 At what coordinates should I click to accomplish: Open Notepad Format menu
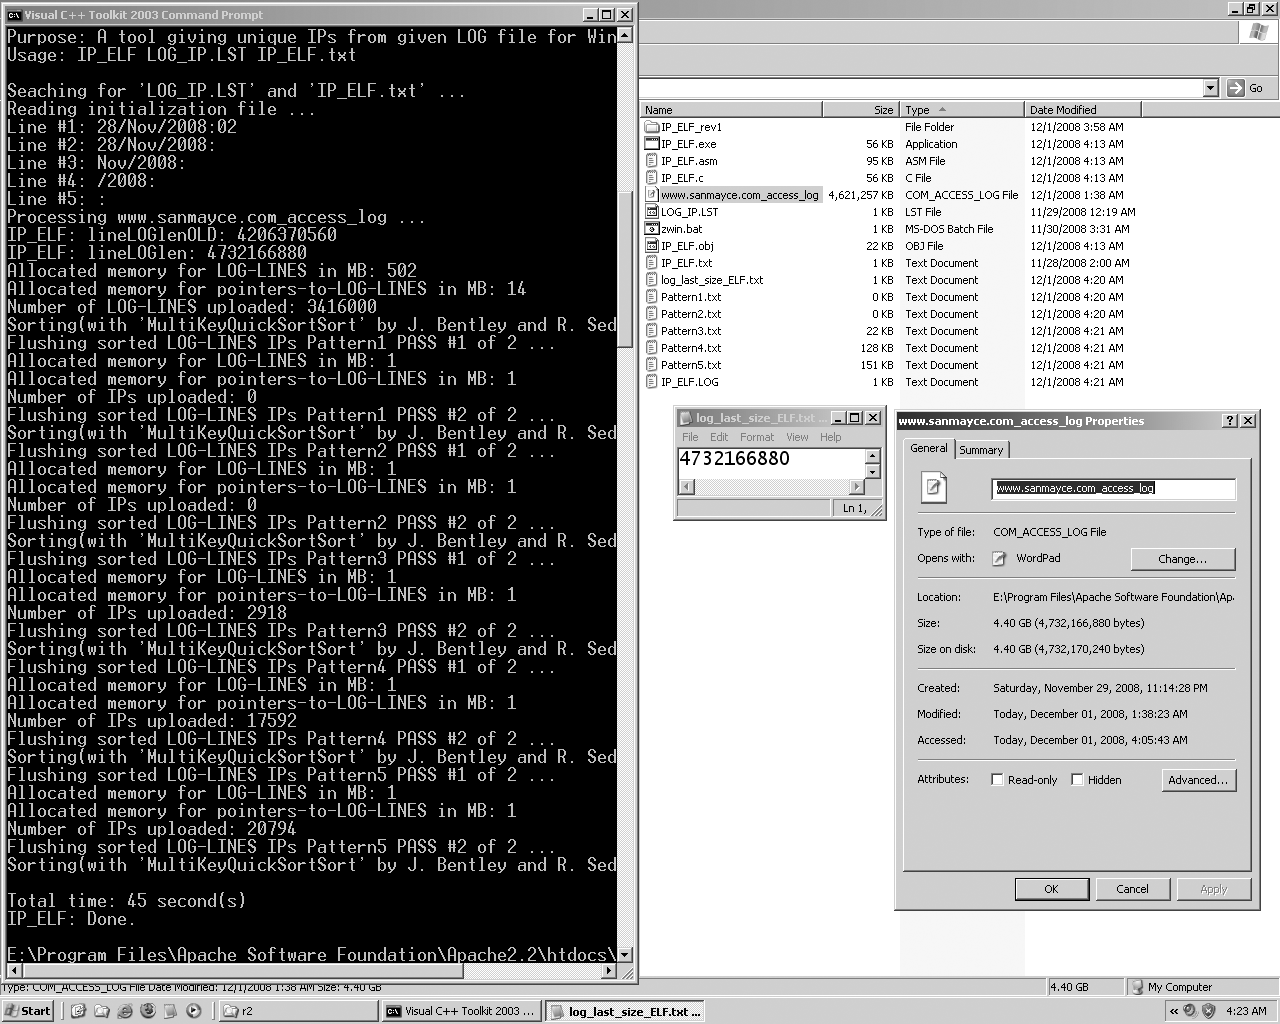point(757,437)
